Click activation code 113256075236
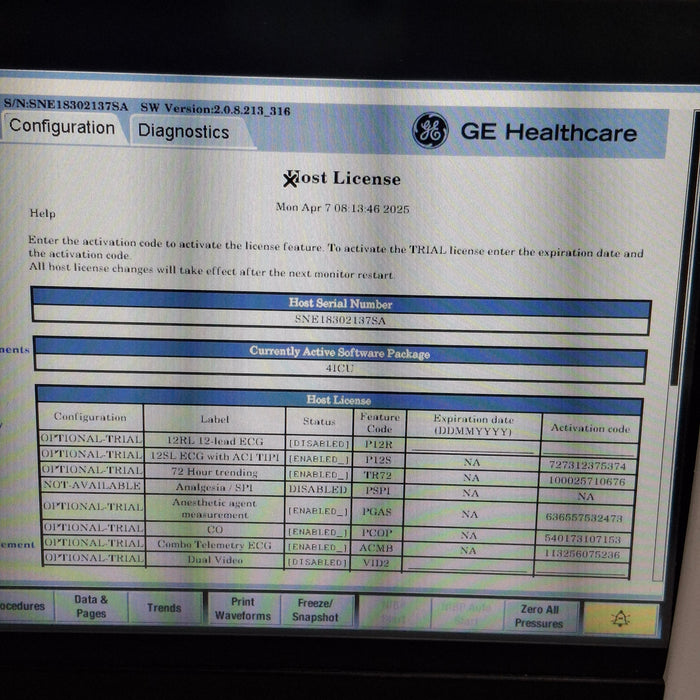Viewport: 700px width, 700px height. click(x=582, y=554)
